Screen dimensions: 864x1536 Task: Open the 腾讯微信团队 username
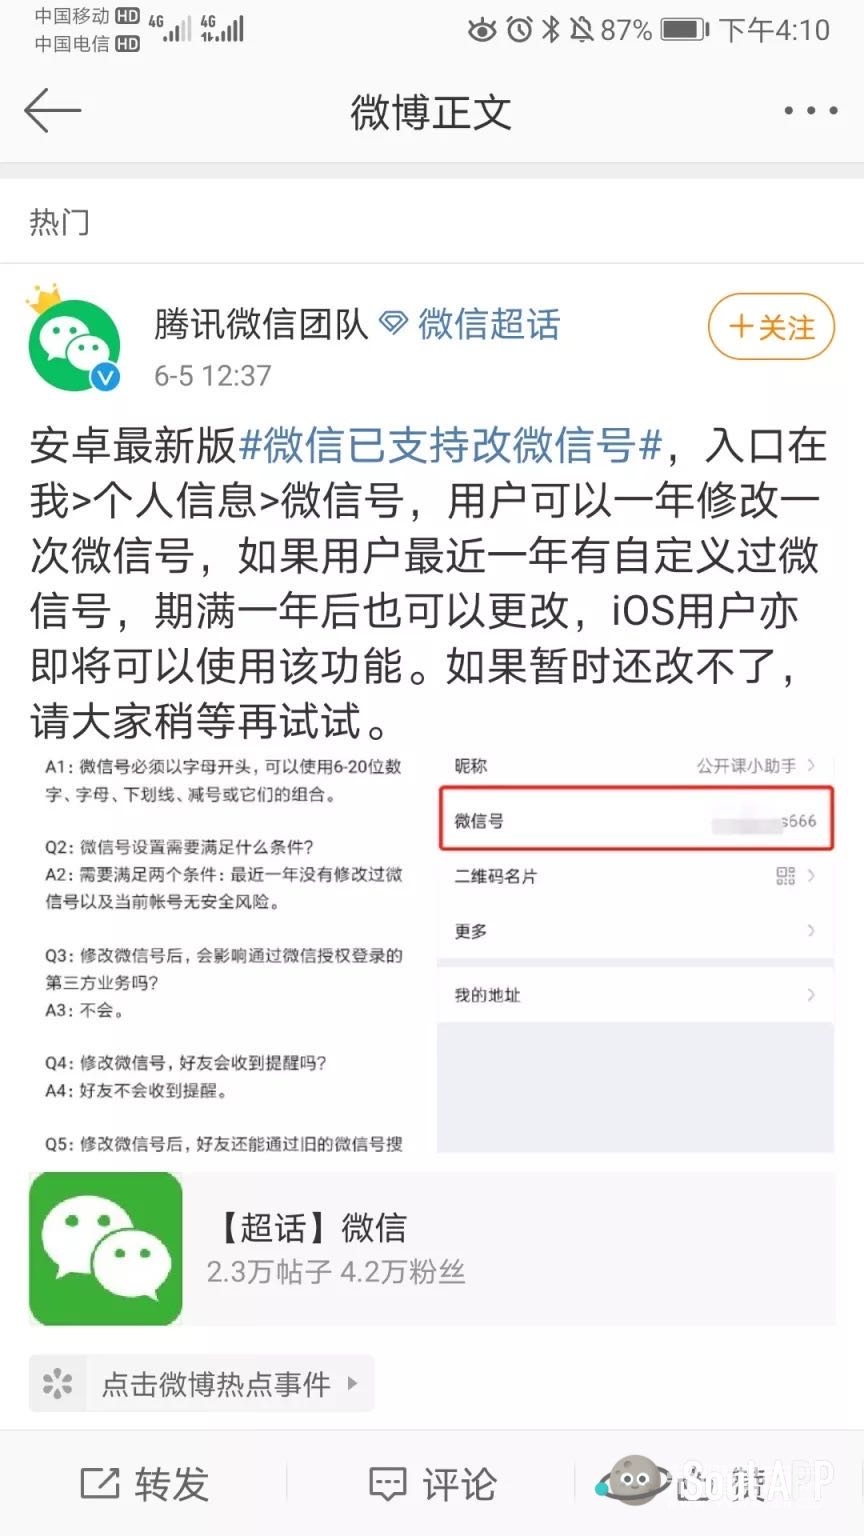click(261, 324)
